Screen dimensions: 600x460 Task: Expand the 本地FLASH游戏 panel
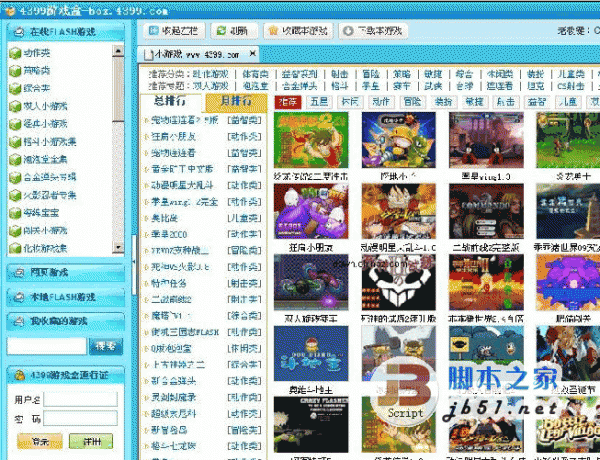tap(65, 297)
